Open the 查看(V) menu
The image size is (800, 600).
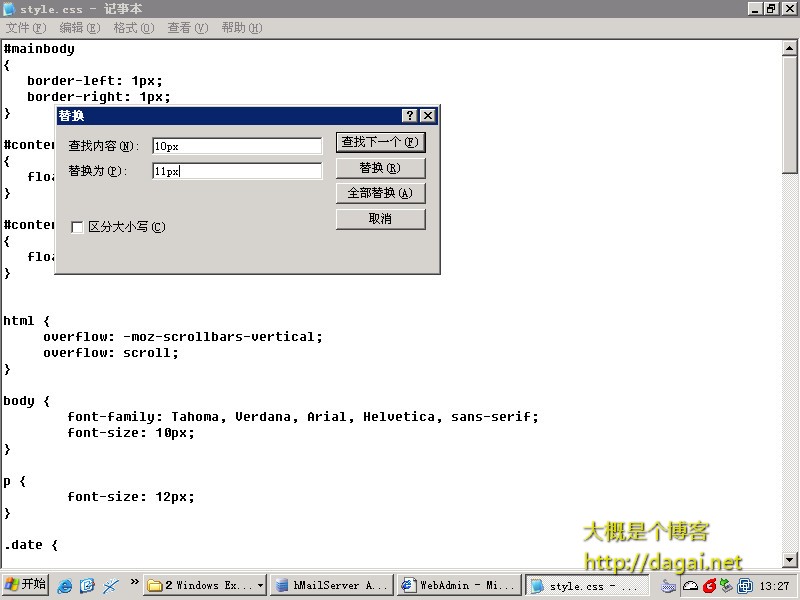188,28
